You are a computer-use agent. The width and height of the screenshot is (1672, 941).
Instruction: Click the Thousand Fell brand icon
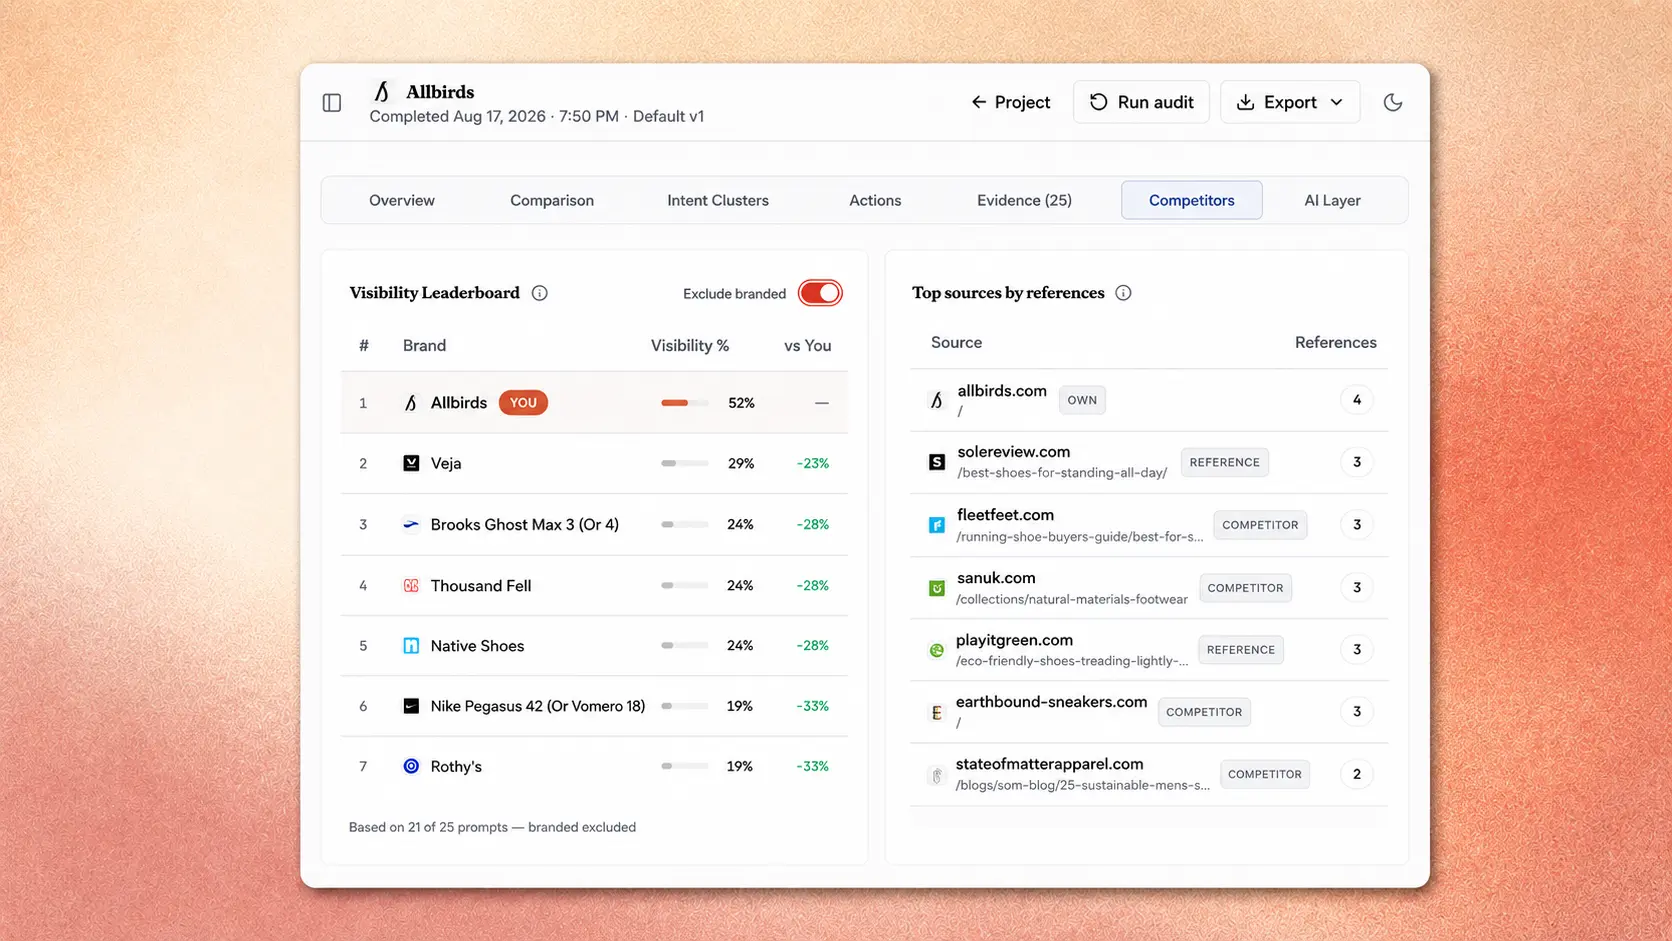pyautogui.click(x=411, y=585)
